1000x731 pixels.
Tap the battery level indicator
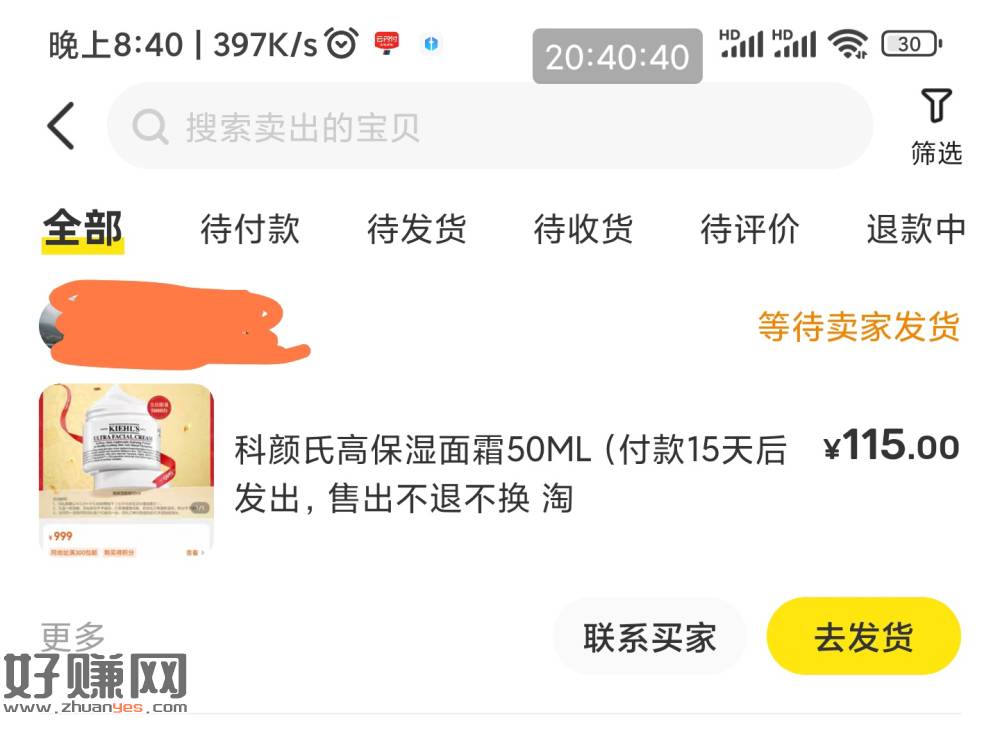click(x=911, y=44)
